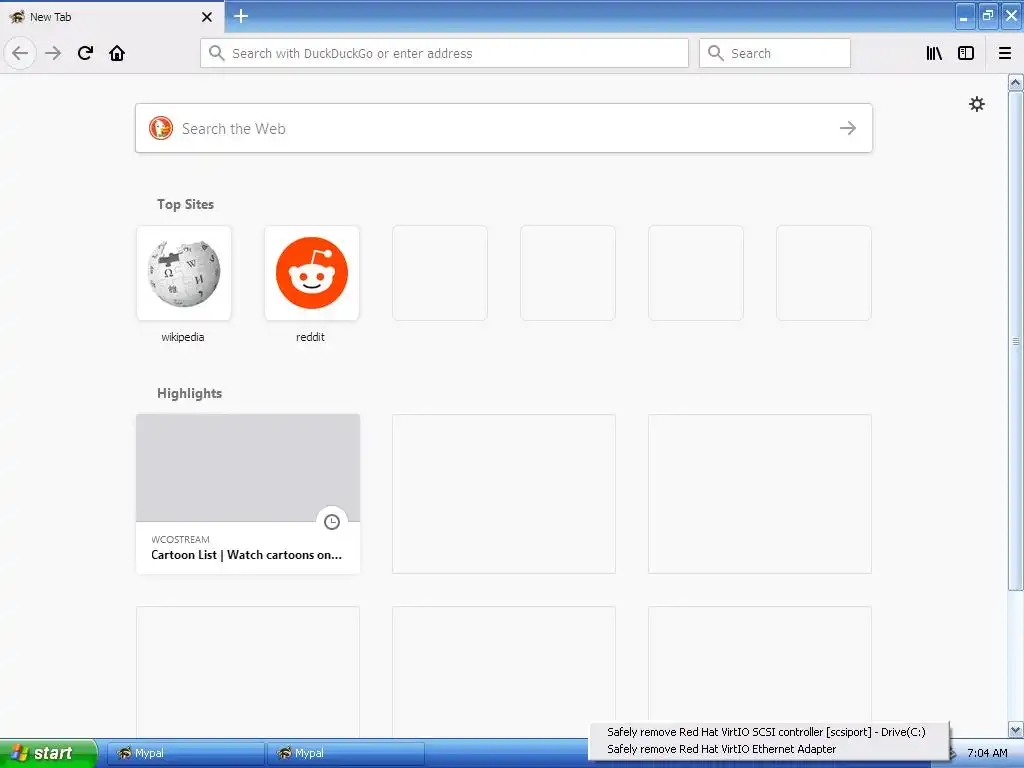The width and height of the screenshot is (1024, 768).
Task: Select the New Tab tab
Action: 111,17
